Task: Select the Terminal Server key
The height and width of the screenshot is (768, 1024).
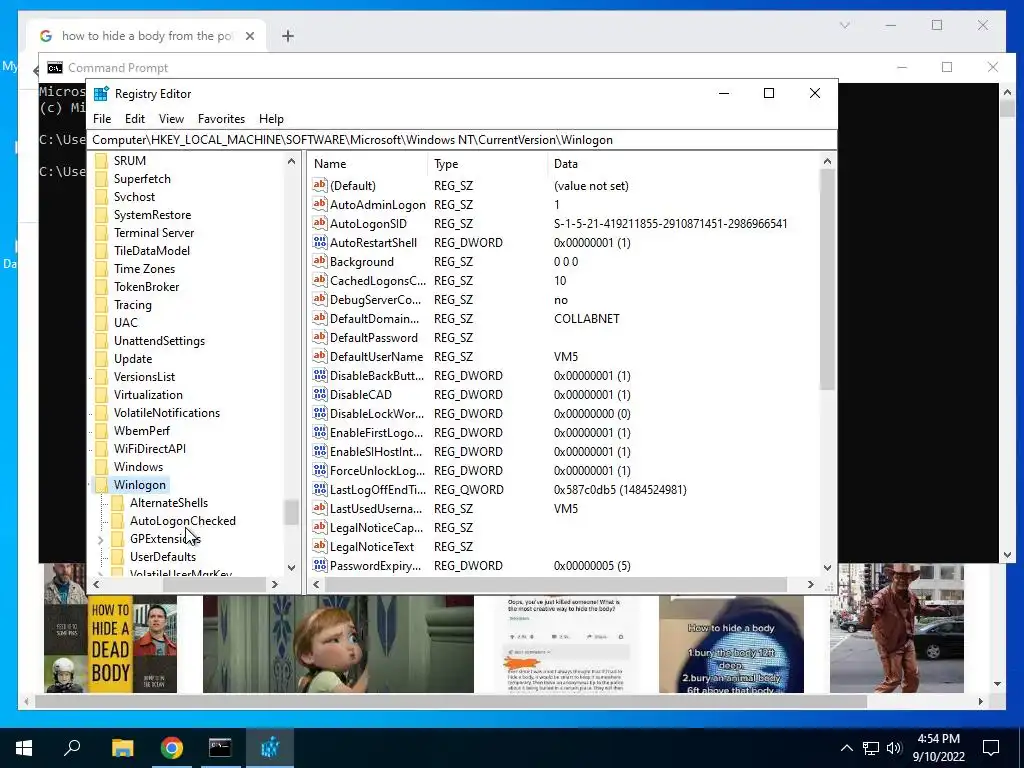Action: click(153, 232)
